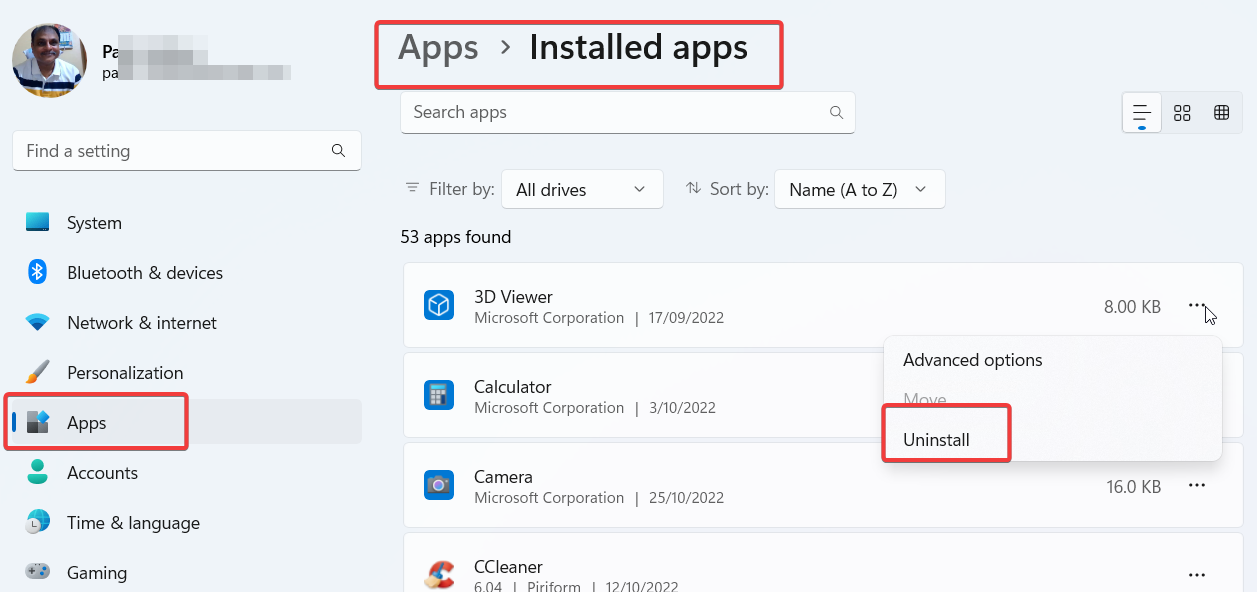Image resolution: width=1257 pixels, height=592 pixels.
Task: Open the All drives filter dropdown
Action: (x=582, y=189)
